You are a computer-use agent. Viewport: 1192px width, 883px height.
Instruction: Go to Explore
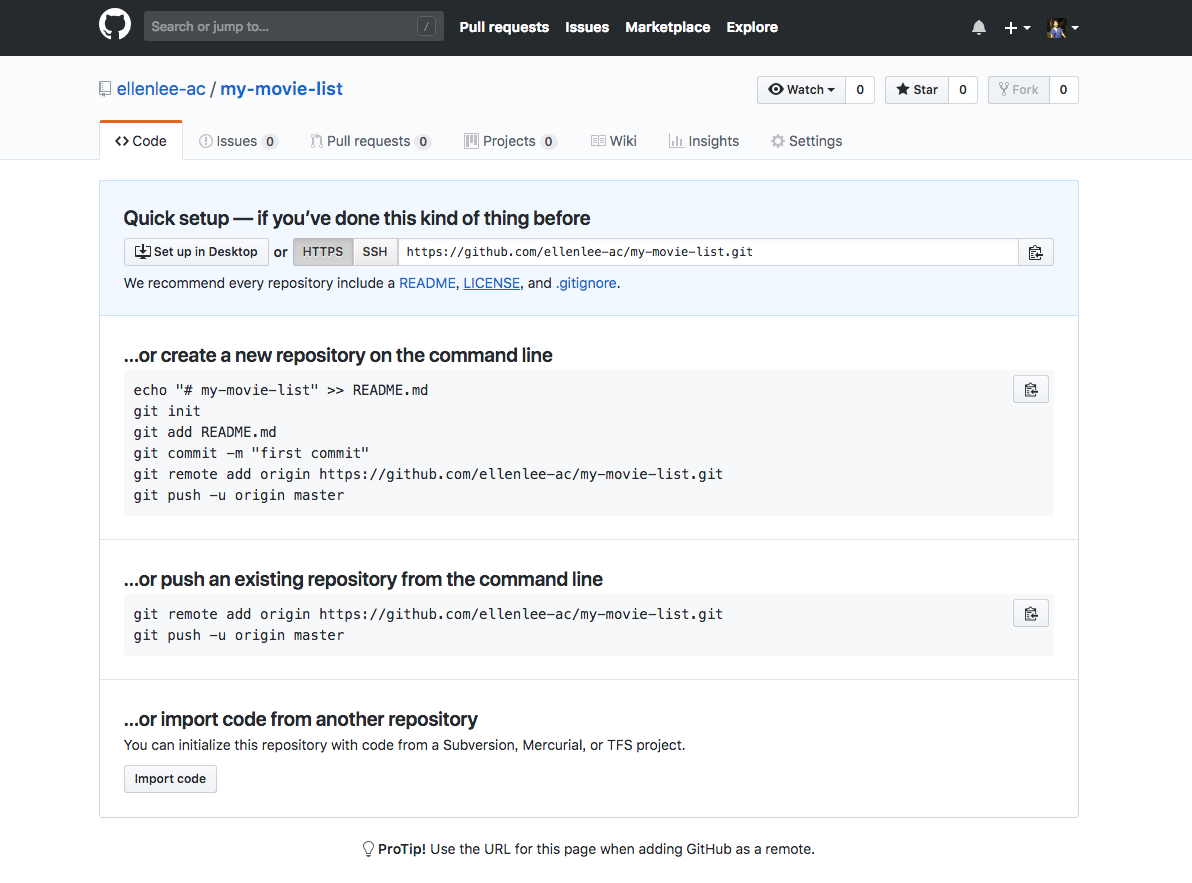click(x=752, y=27)
